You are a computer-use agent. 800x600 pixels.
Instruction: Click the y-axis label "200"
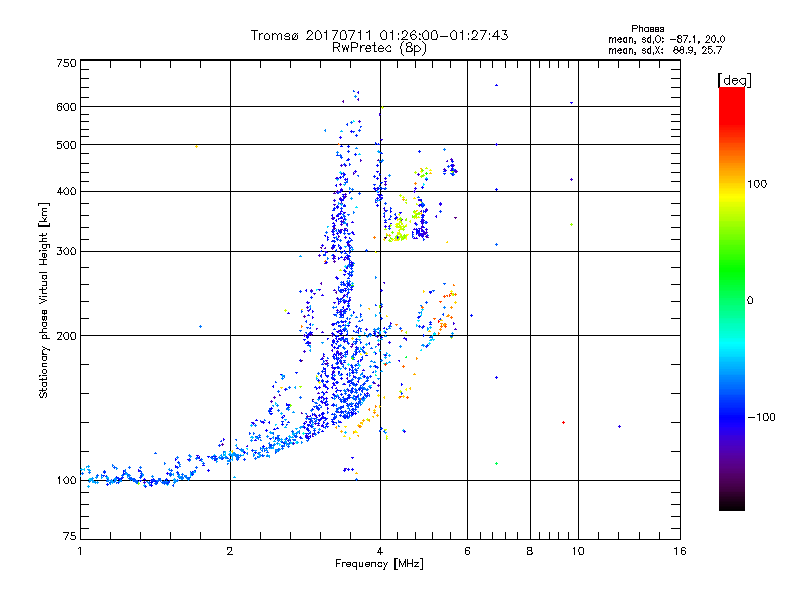tap(66, 336)
